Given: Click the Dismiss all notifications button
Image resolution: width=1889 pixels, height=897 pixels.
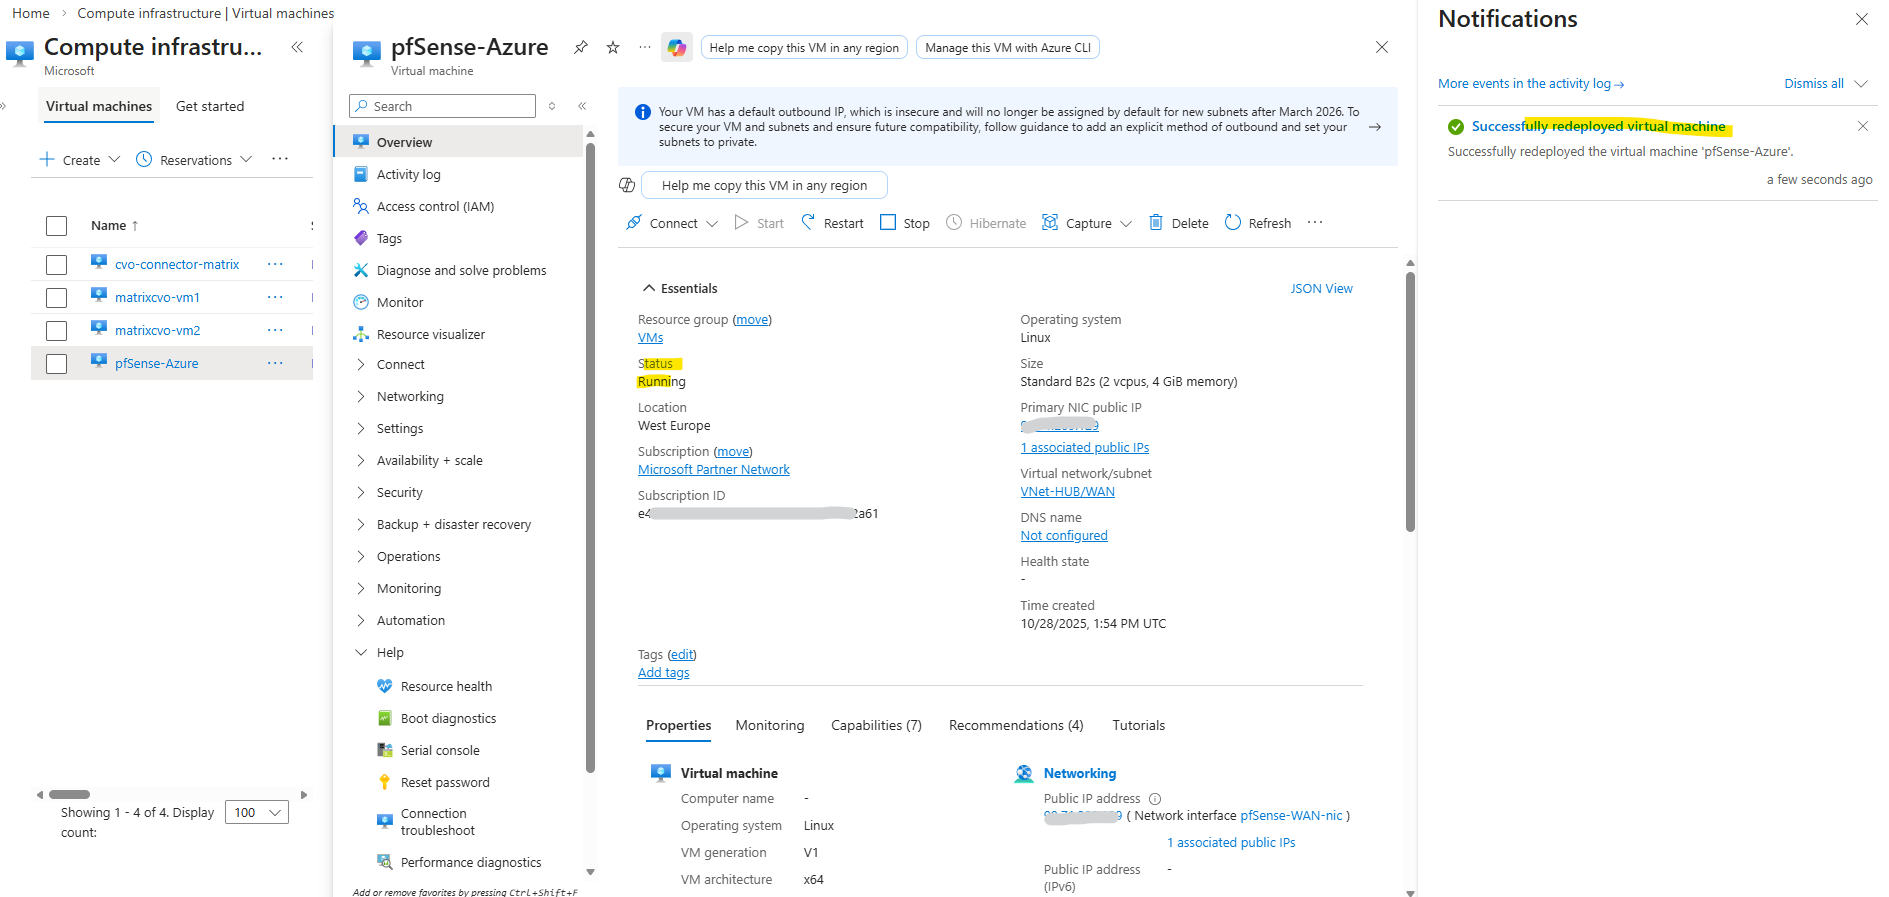Looking at the screenshot, I should [x=1813, y=84].
